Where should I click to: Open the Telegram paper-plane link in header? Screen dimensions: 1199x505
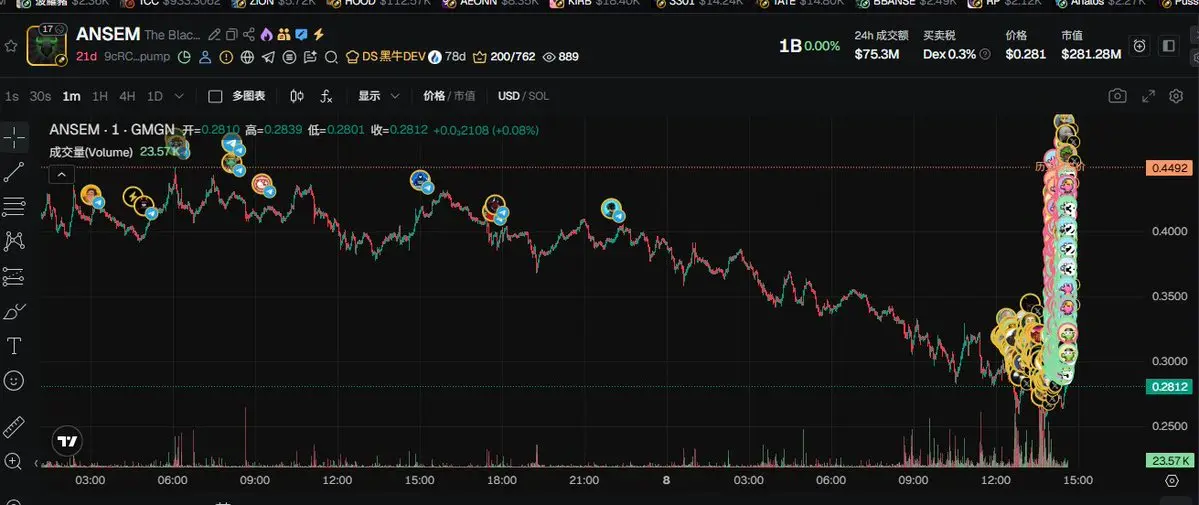tap(268, 57)
